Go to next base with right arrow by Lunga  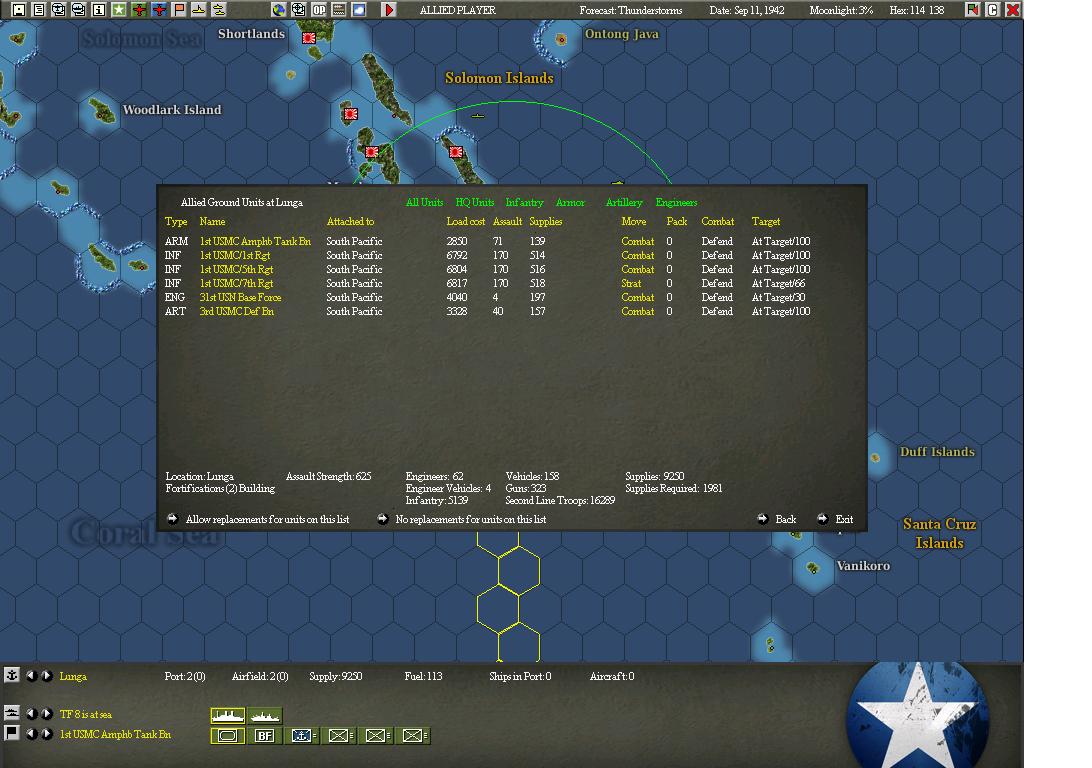point(47,675)
